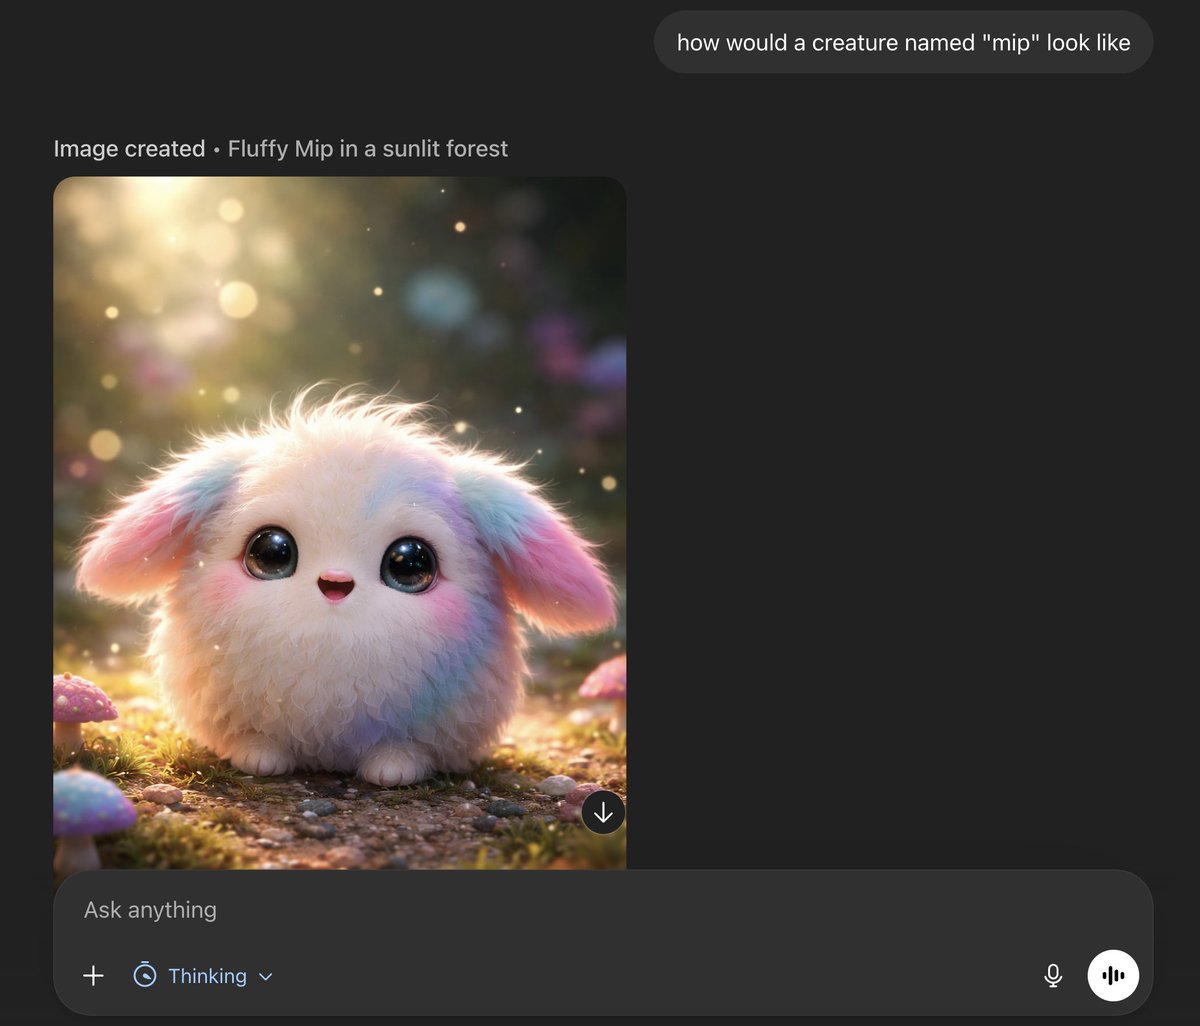Viewport: 1200px width, 1026px height.
Task: Click the Mip creature picture to enlarge it
Action: [x=340, y=520]
